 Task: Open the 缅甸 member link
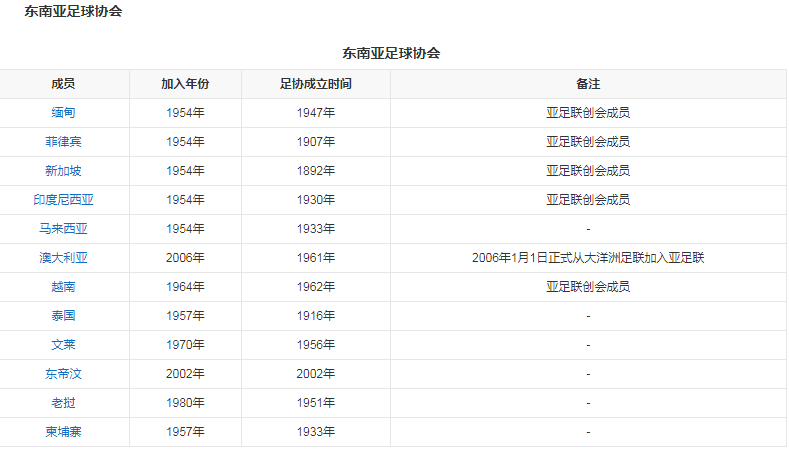pyautogui.click(x=64, y=113)
